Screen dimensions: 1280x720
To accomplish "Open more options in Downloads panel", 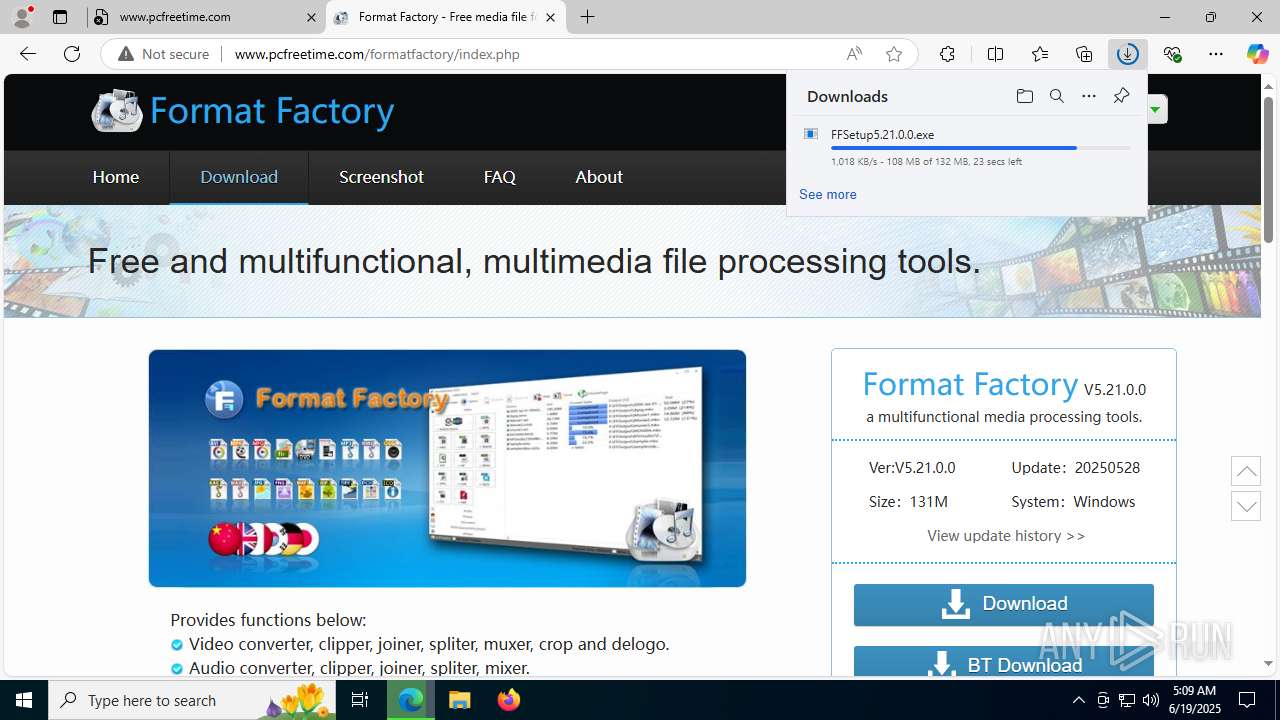I will coord(1089,96).
